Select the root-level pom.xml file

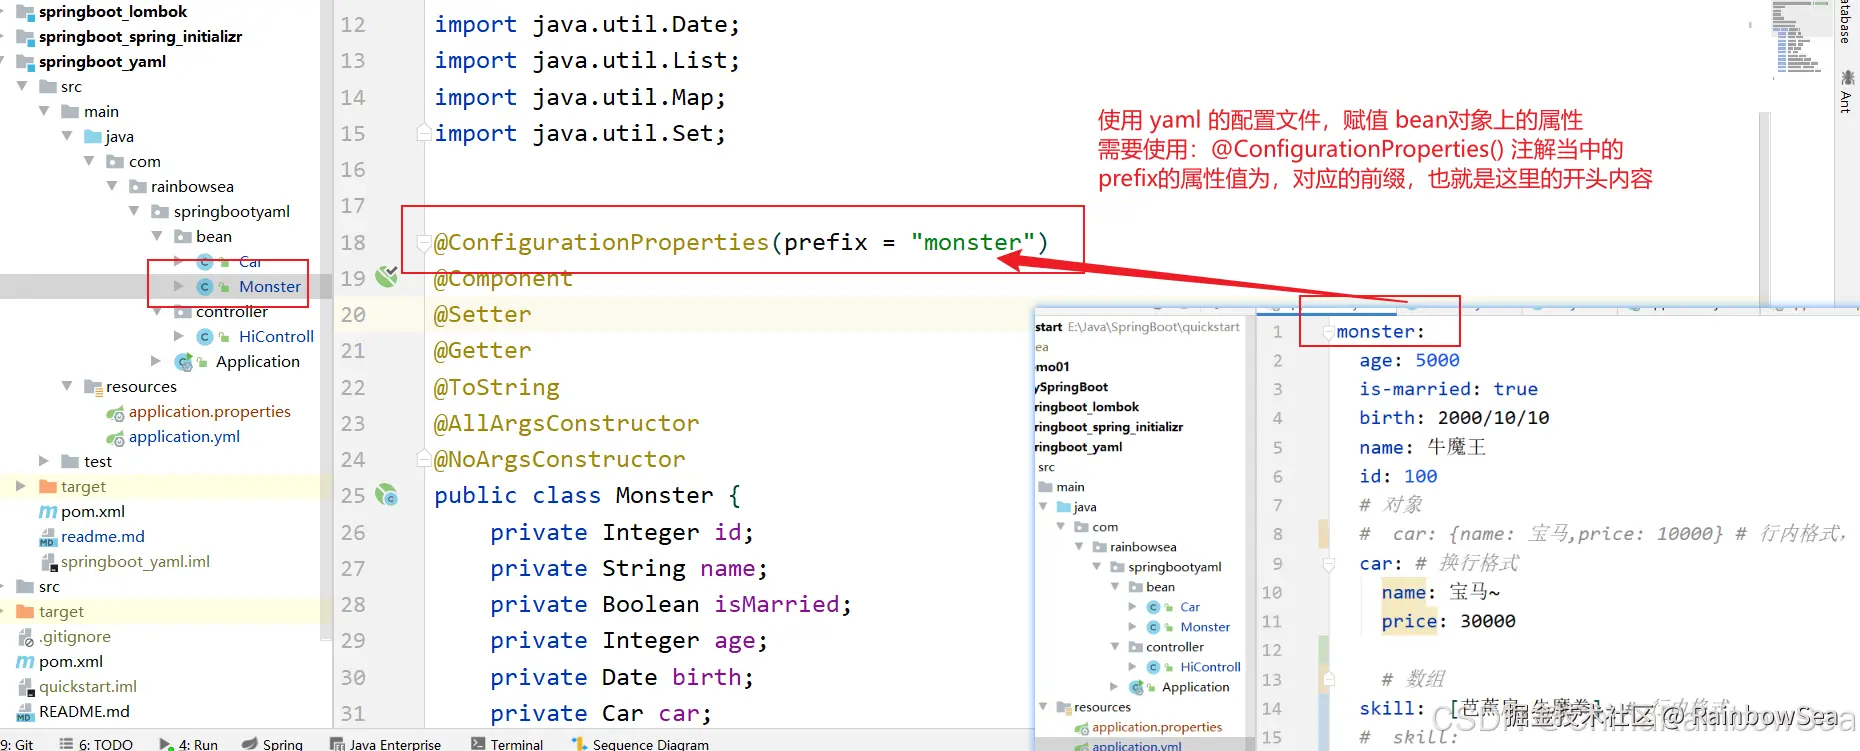click(70, 661)
